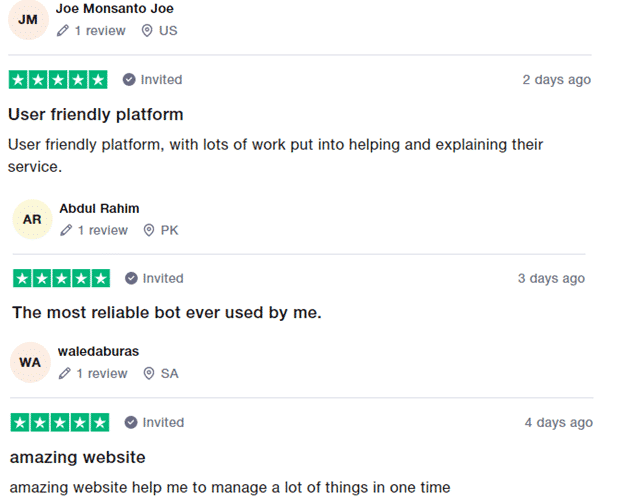The width and height of the screenshot is (625, 504).
Task: Open waledaburas reviewer profile
Action: pyautogui.click(x=98, y=351)
